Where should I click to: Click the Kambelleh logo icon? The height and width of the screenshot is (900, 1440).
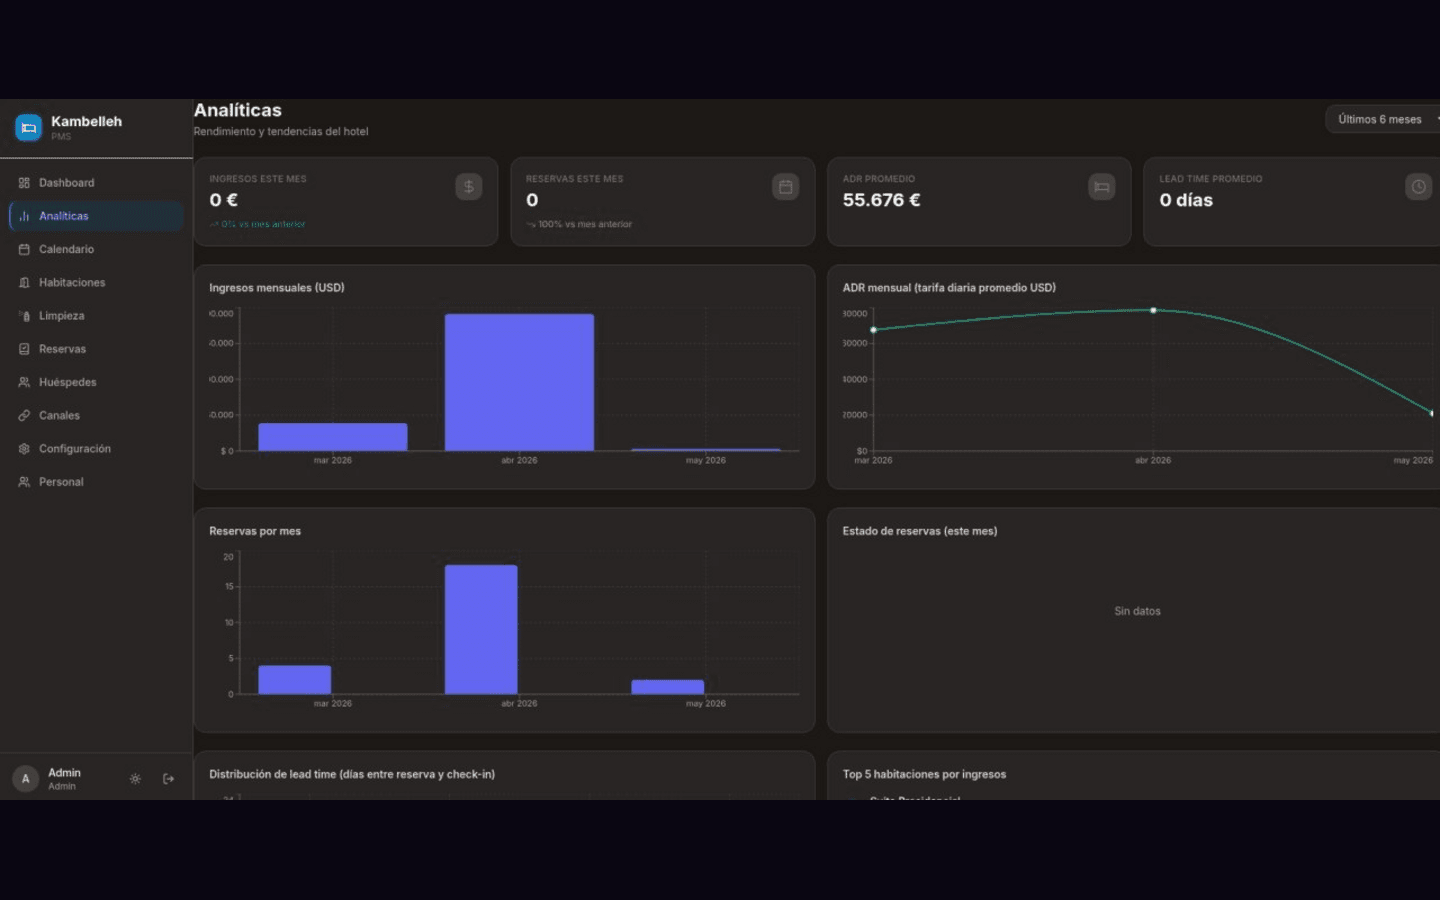click(x=29, y=127)
